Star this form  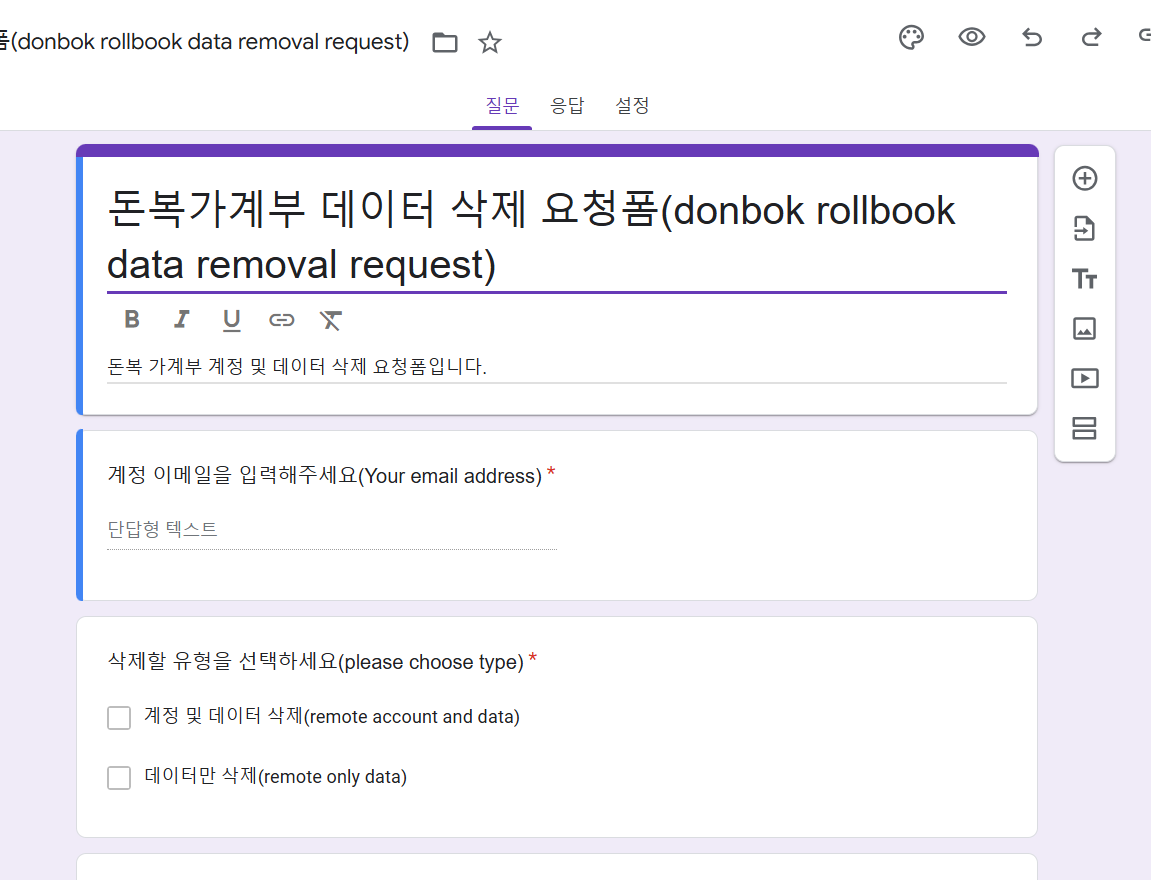point(490,43)
